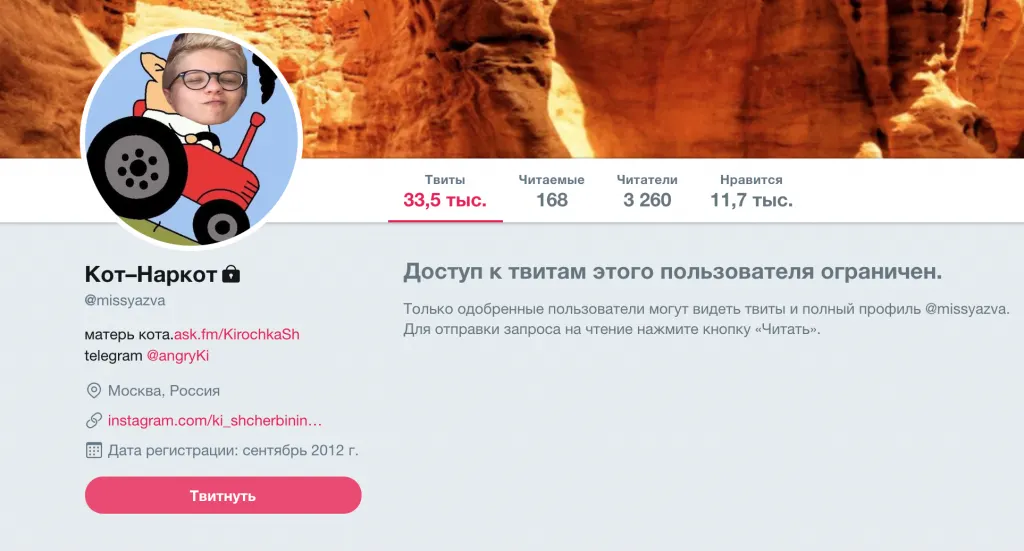This screenshot has height=551, width=1024.
Task: Click the padlock icon beside Кот–Наркот
Action: tap(231, 274)
